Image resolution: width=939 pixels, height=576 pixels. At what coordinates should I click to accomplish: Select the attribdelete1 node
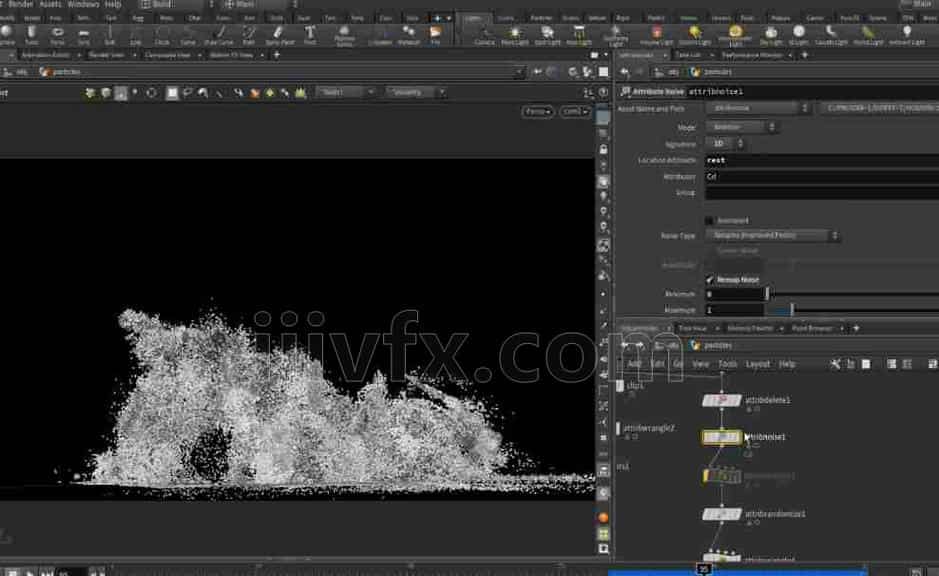pos(721,400)
